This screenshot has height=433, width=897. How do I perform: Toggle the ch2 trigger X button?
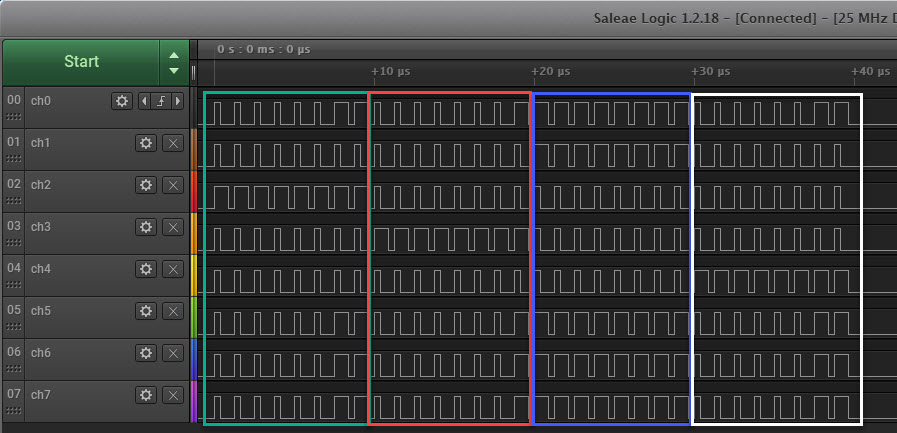pyautogui.click(x=172, y=185)
